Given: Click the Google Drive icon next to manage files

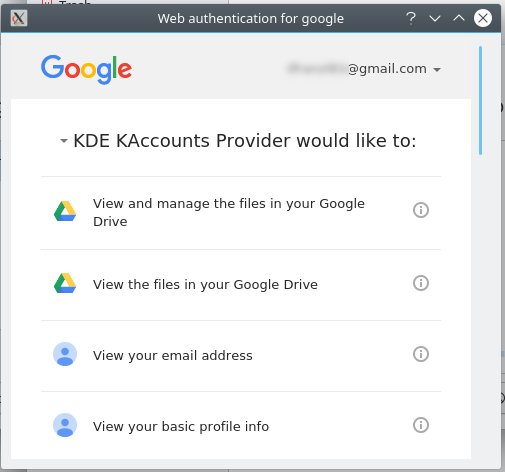Looking at the screenshot, I should pyautogui.click(x=65, y=211).
